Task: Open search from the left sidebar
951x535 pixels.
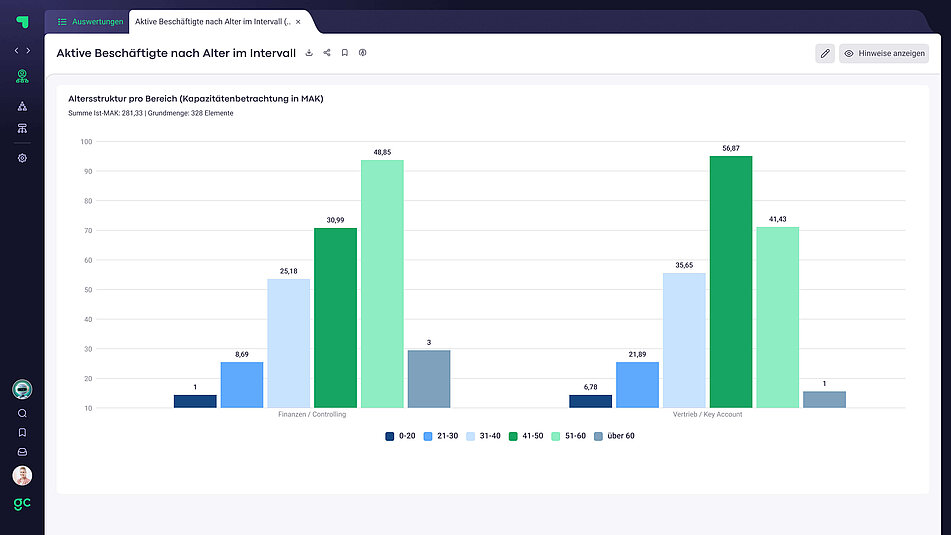Action: click(x=22, y=413)
